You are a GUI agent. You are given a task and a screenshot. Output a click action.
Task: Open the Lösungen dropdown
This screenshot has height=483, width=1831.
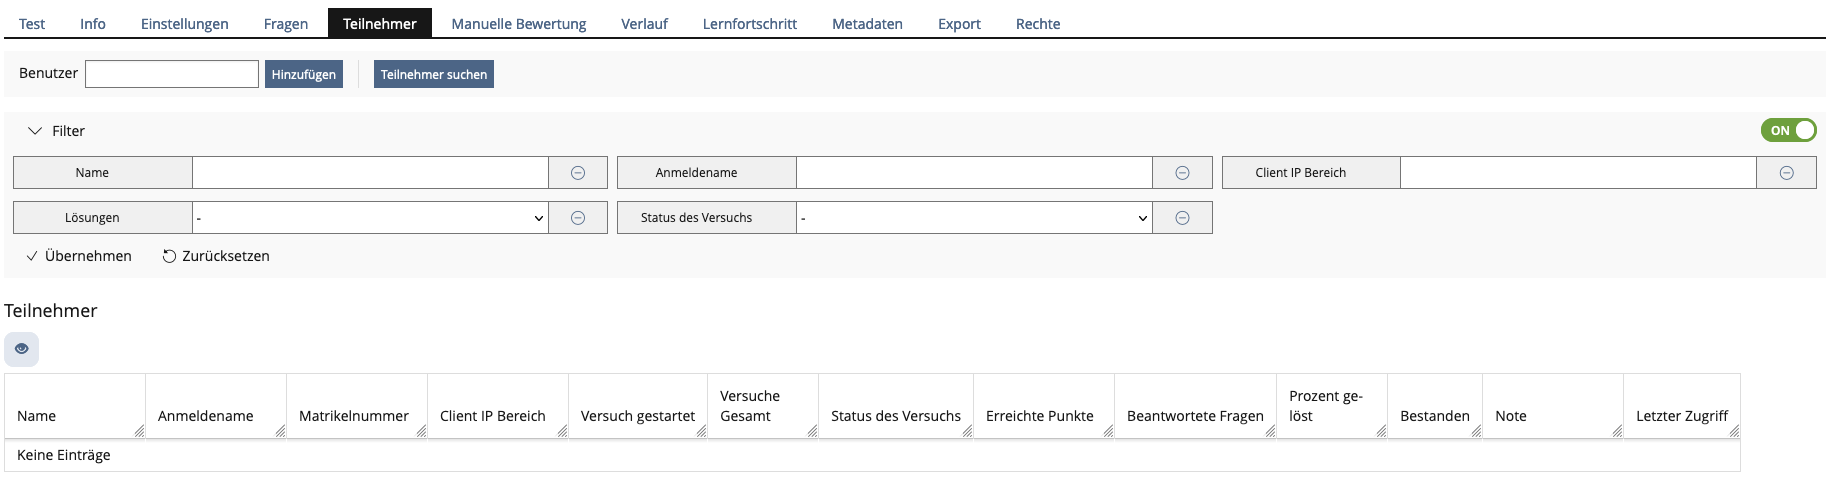coord(370,218)
